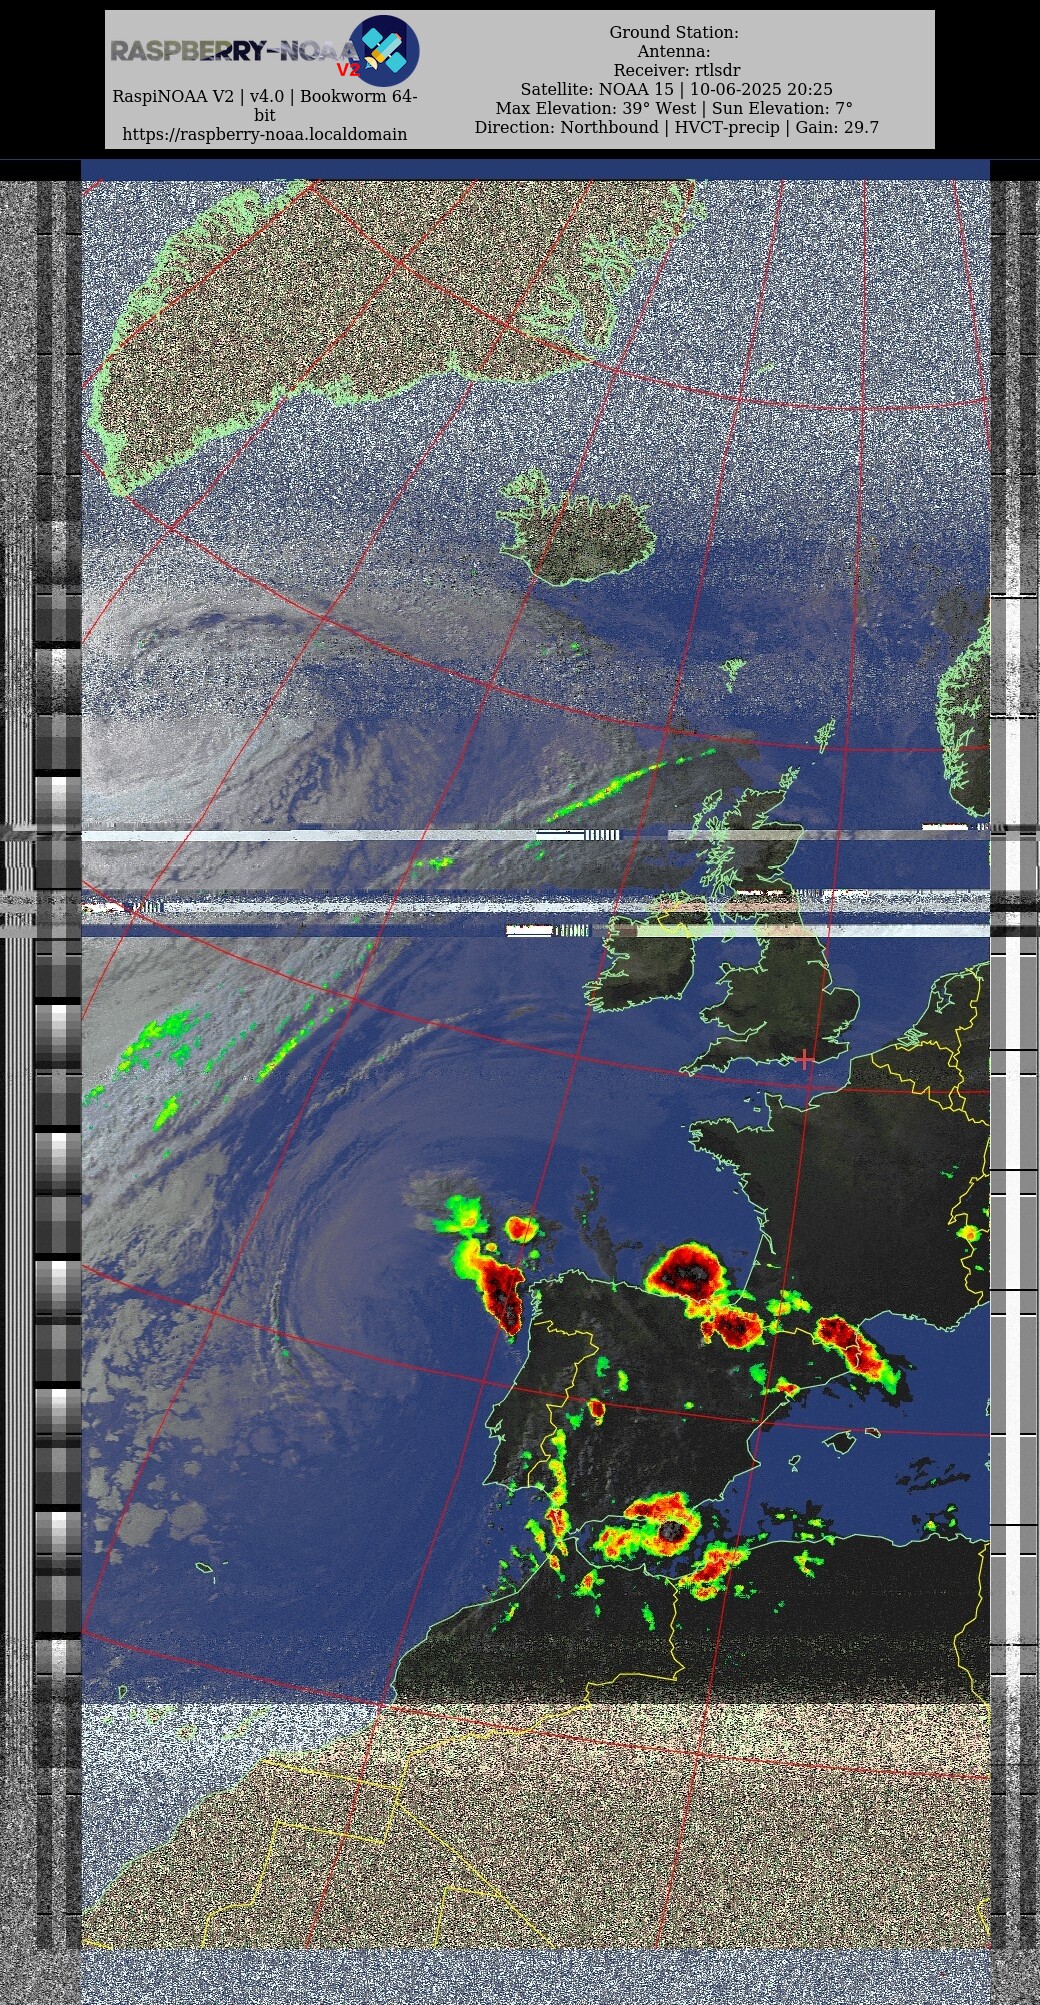The width and height of the screenshot is (1040, 2005).
Task: Click the red ground station cross marker
Action: [x=805, y=1059]
